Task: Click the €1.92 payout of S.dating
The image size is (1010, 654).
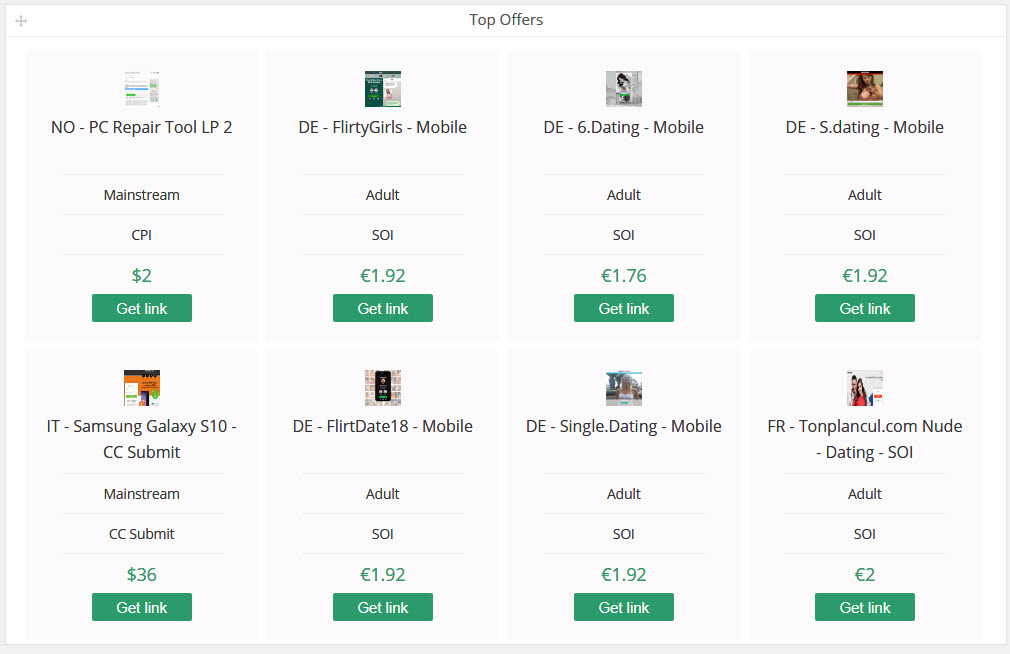Action: 864,275
